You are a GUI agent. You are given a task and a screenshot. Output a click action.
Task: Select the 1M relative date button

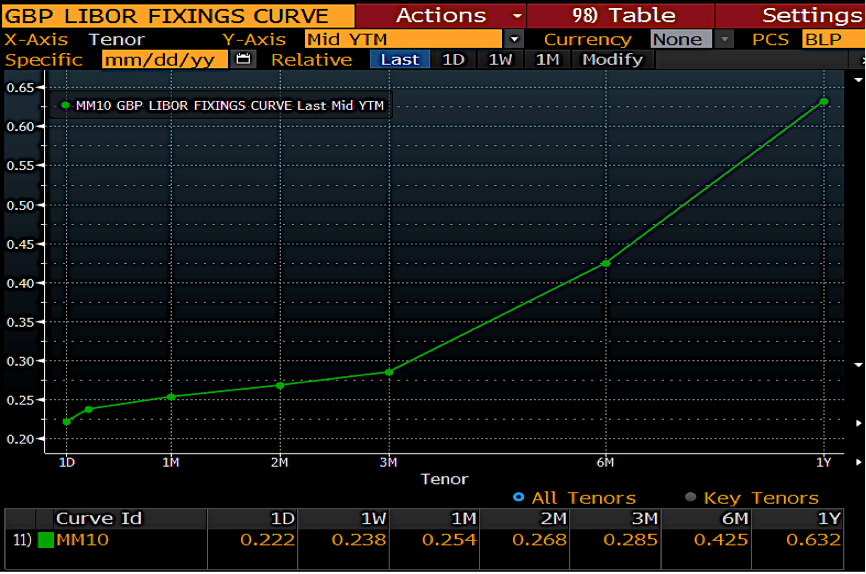point(547,60)
